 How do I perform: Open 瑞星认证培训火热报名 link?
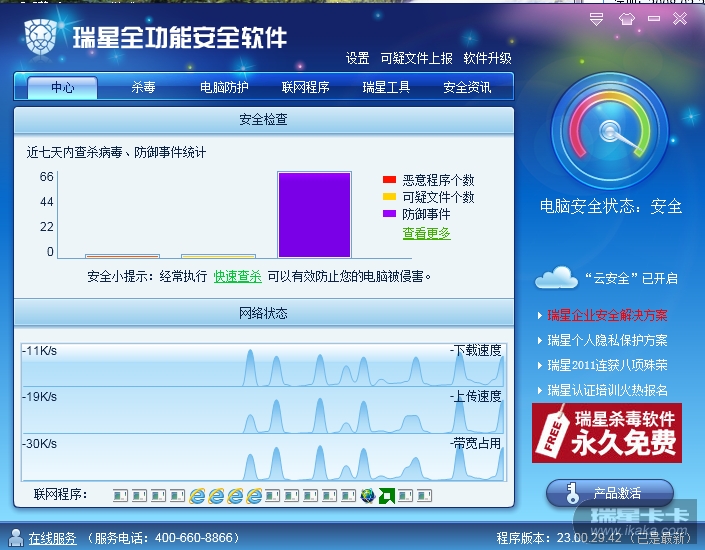[607, 390]
